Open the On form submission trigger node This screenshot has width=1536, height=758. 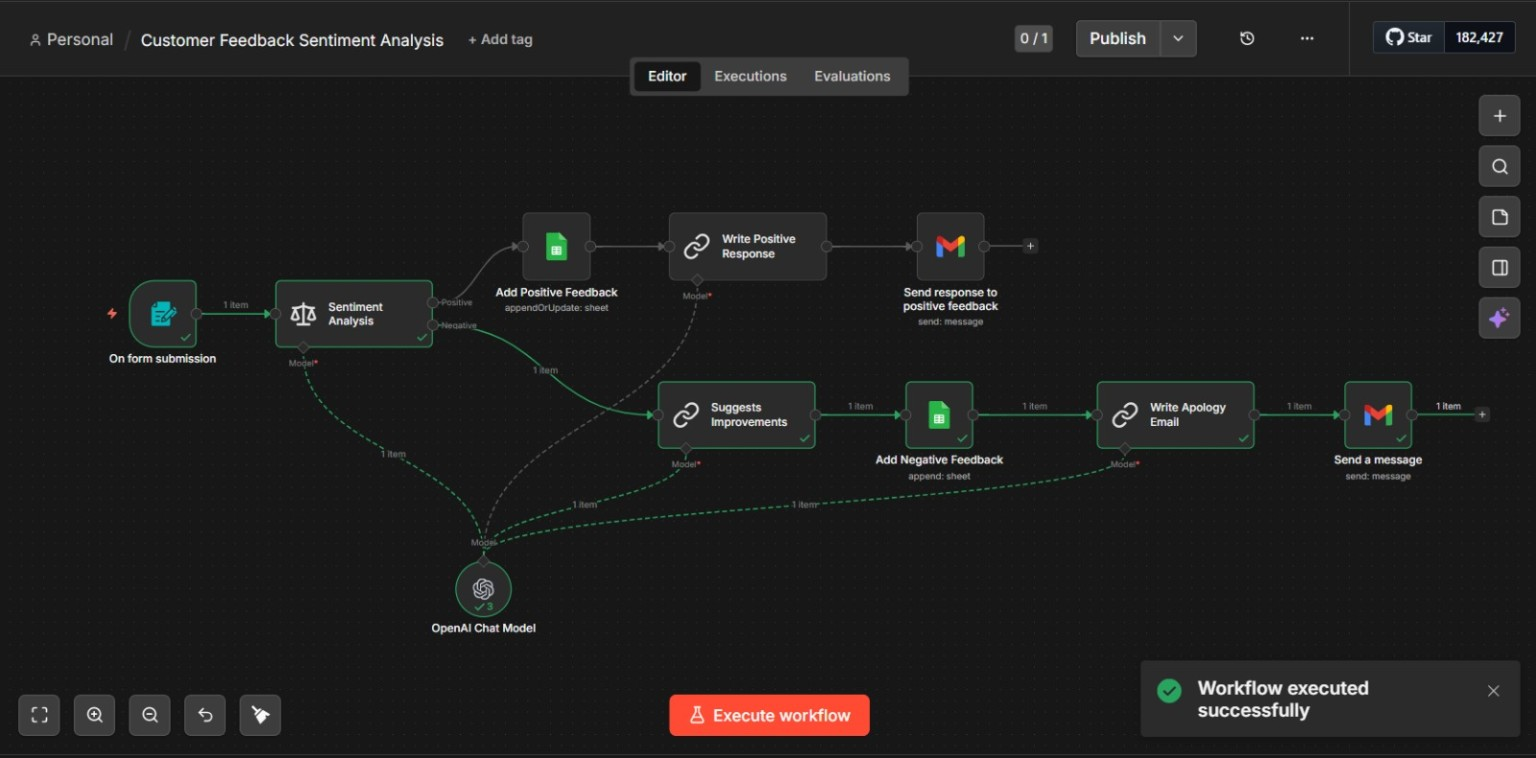[162, 314]
